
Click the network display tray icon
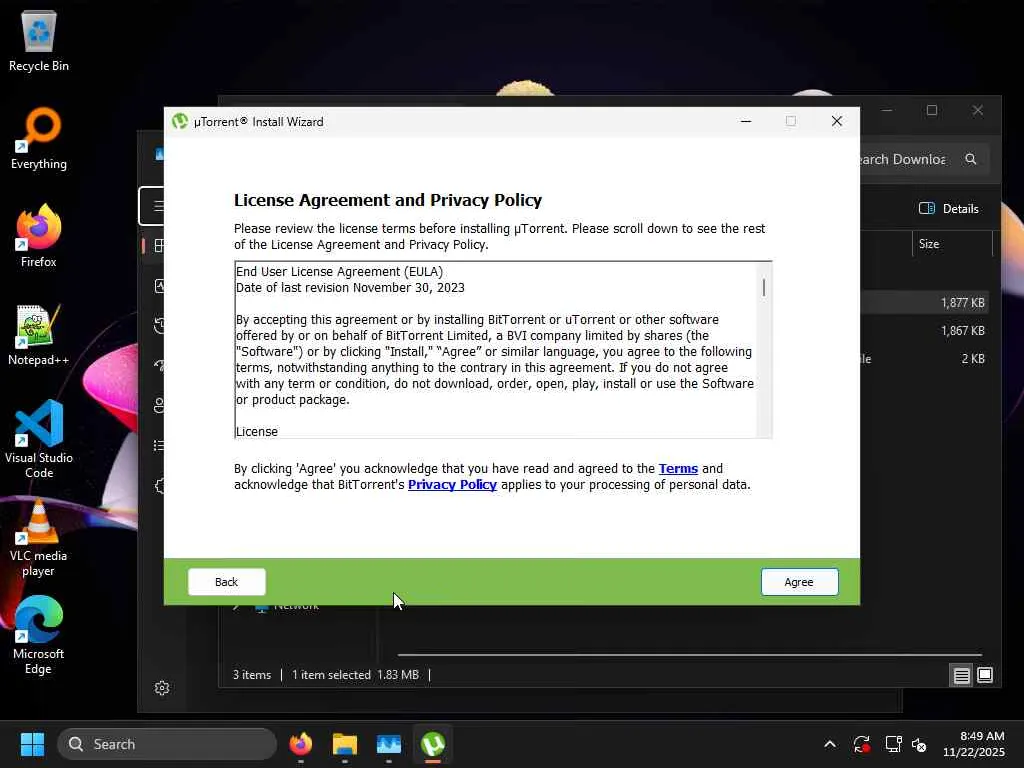pos(893,744)
